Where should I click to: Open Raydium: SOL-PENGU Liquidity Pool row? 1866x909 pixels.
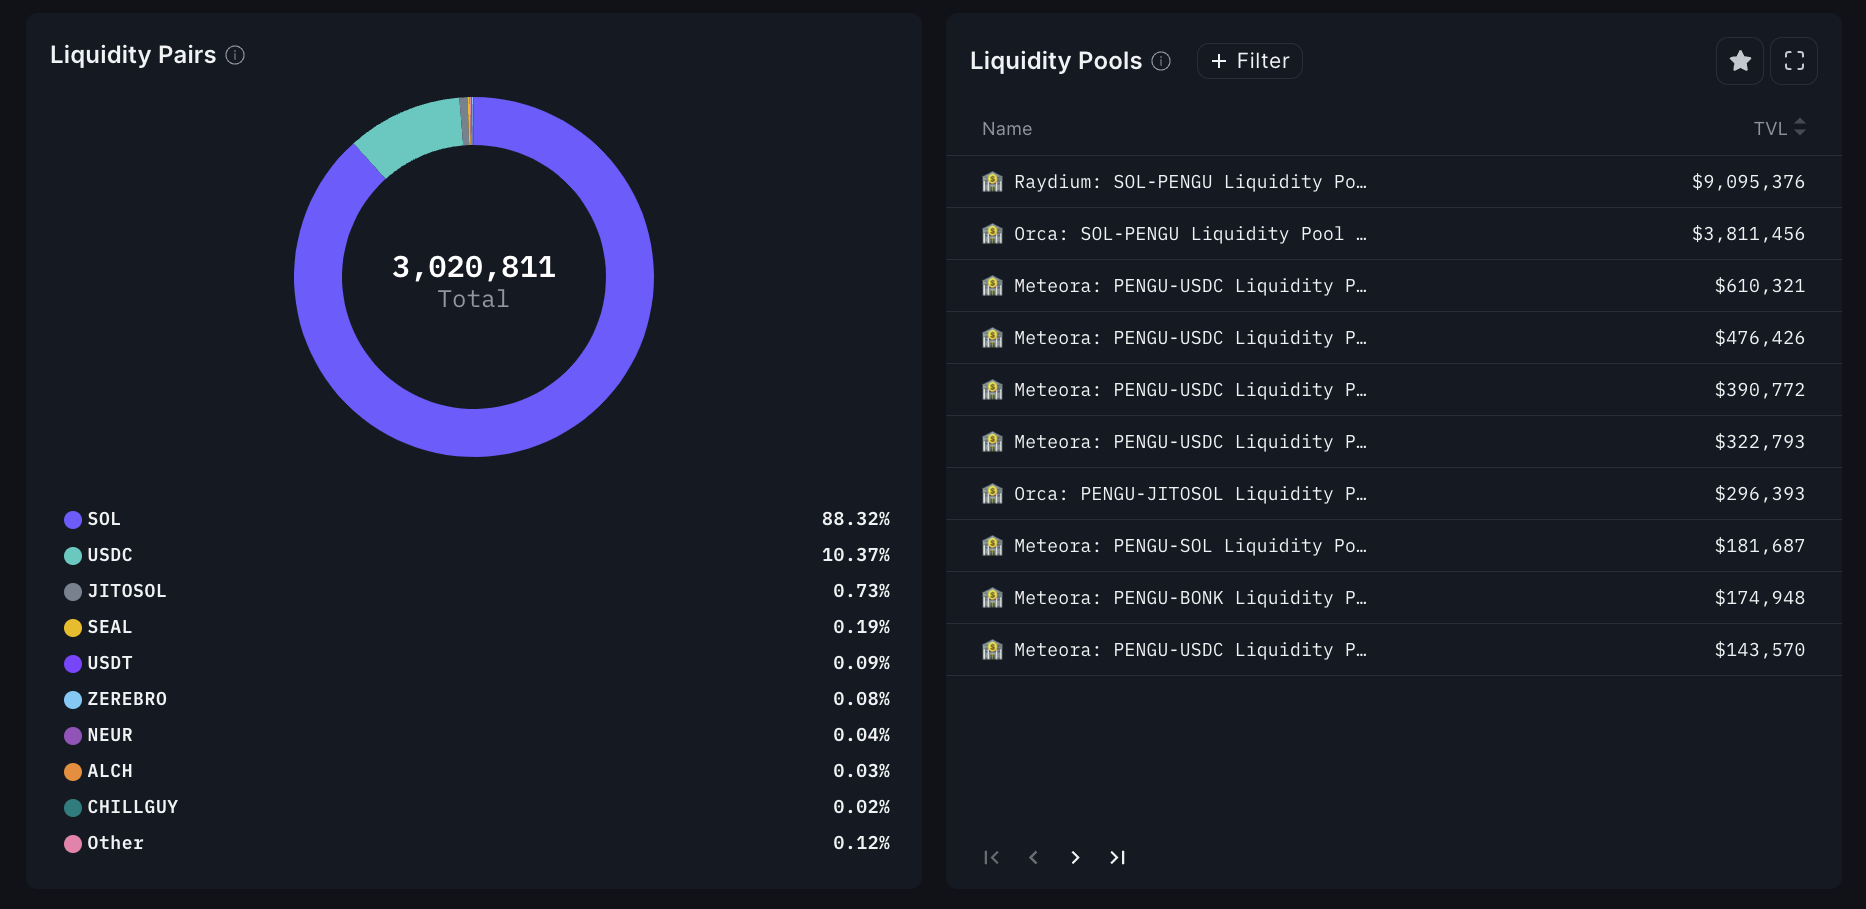1394,182
